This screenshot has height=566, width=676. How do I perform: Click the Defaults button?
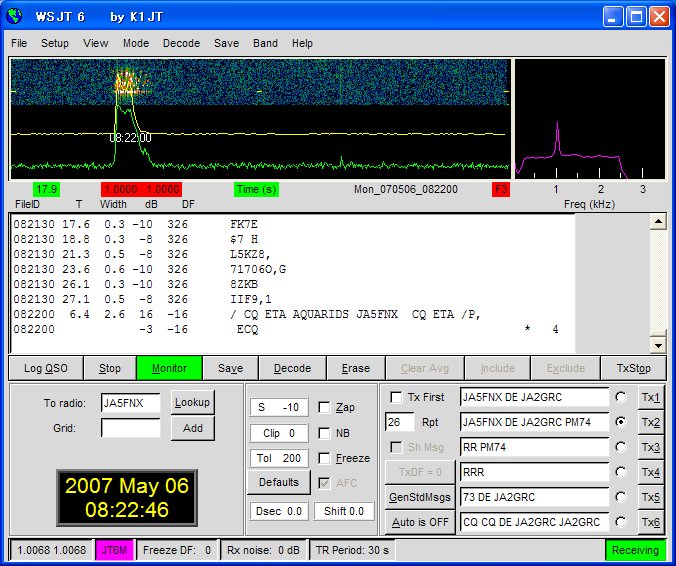tap(279, 482)
